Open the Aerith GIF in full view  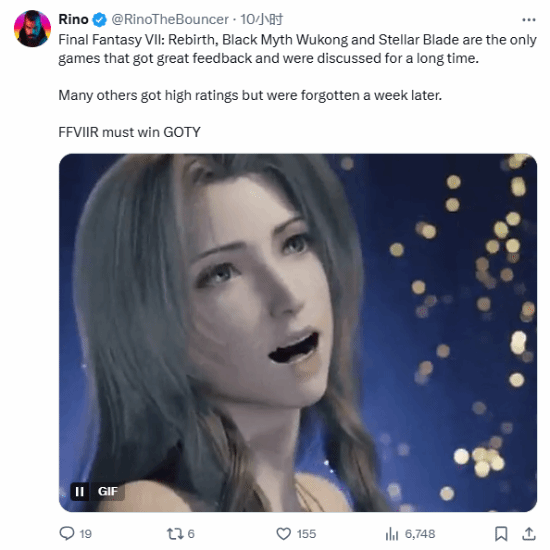pyautogui.click(x=298, y=333)
